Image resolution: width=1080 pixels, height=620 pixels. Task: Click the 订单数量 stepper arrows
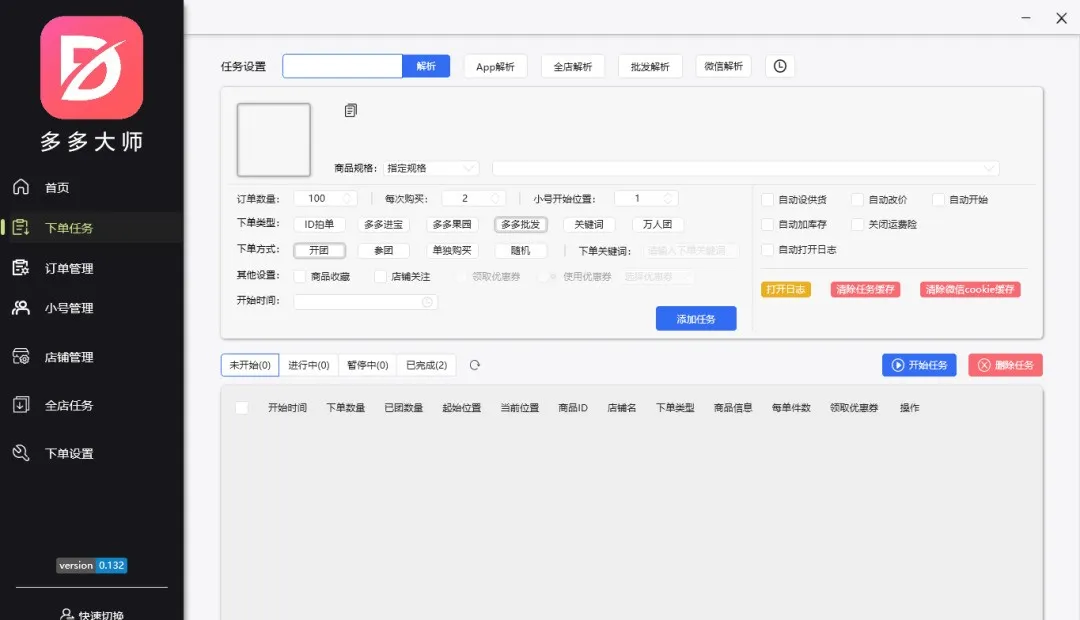pos(347,198)
